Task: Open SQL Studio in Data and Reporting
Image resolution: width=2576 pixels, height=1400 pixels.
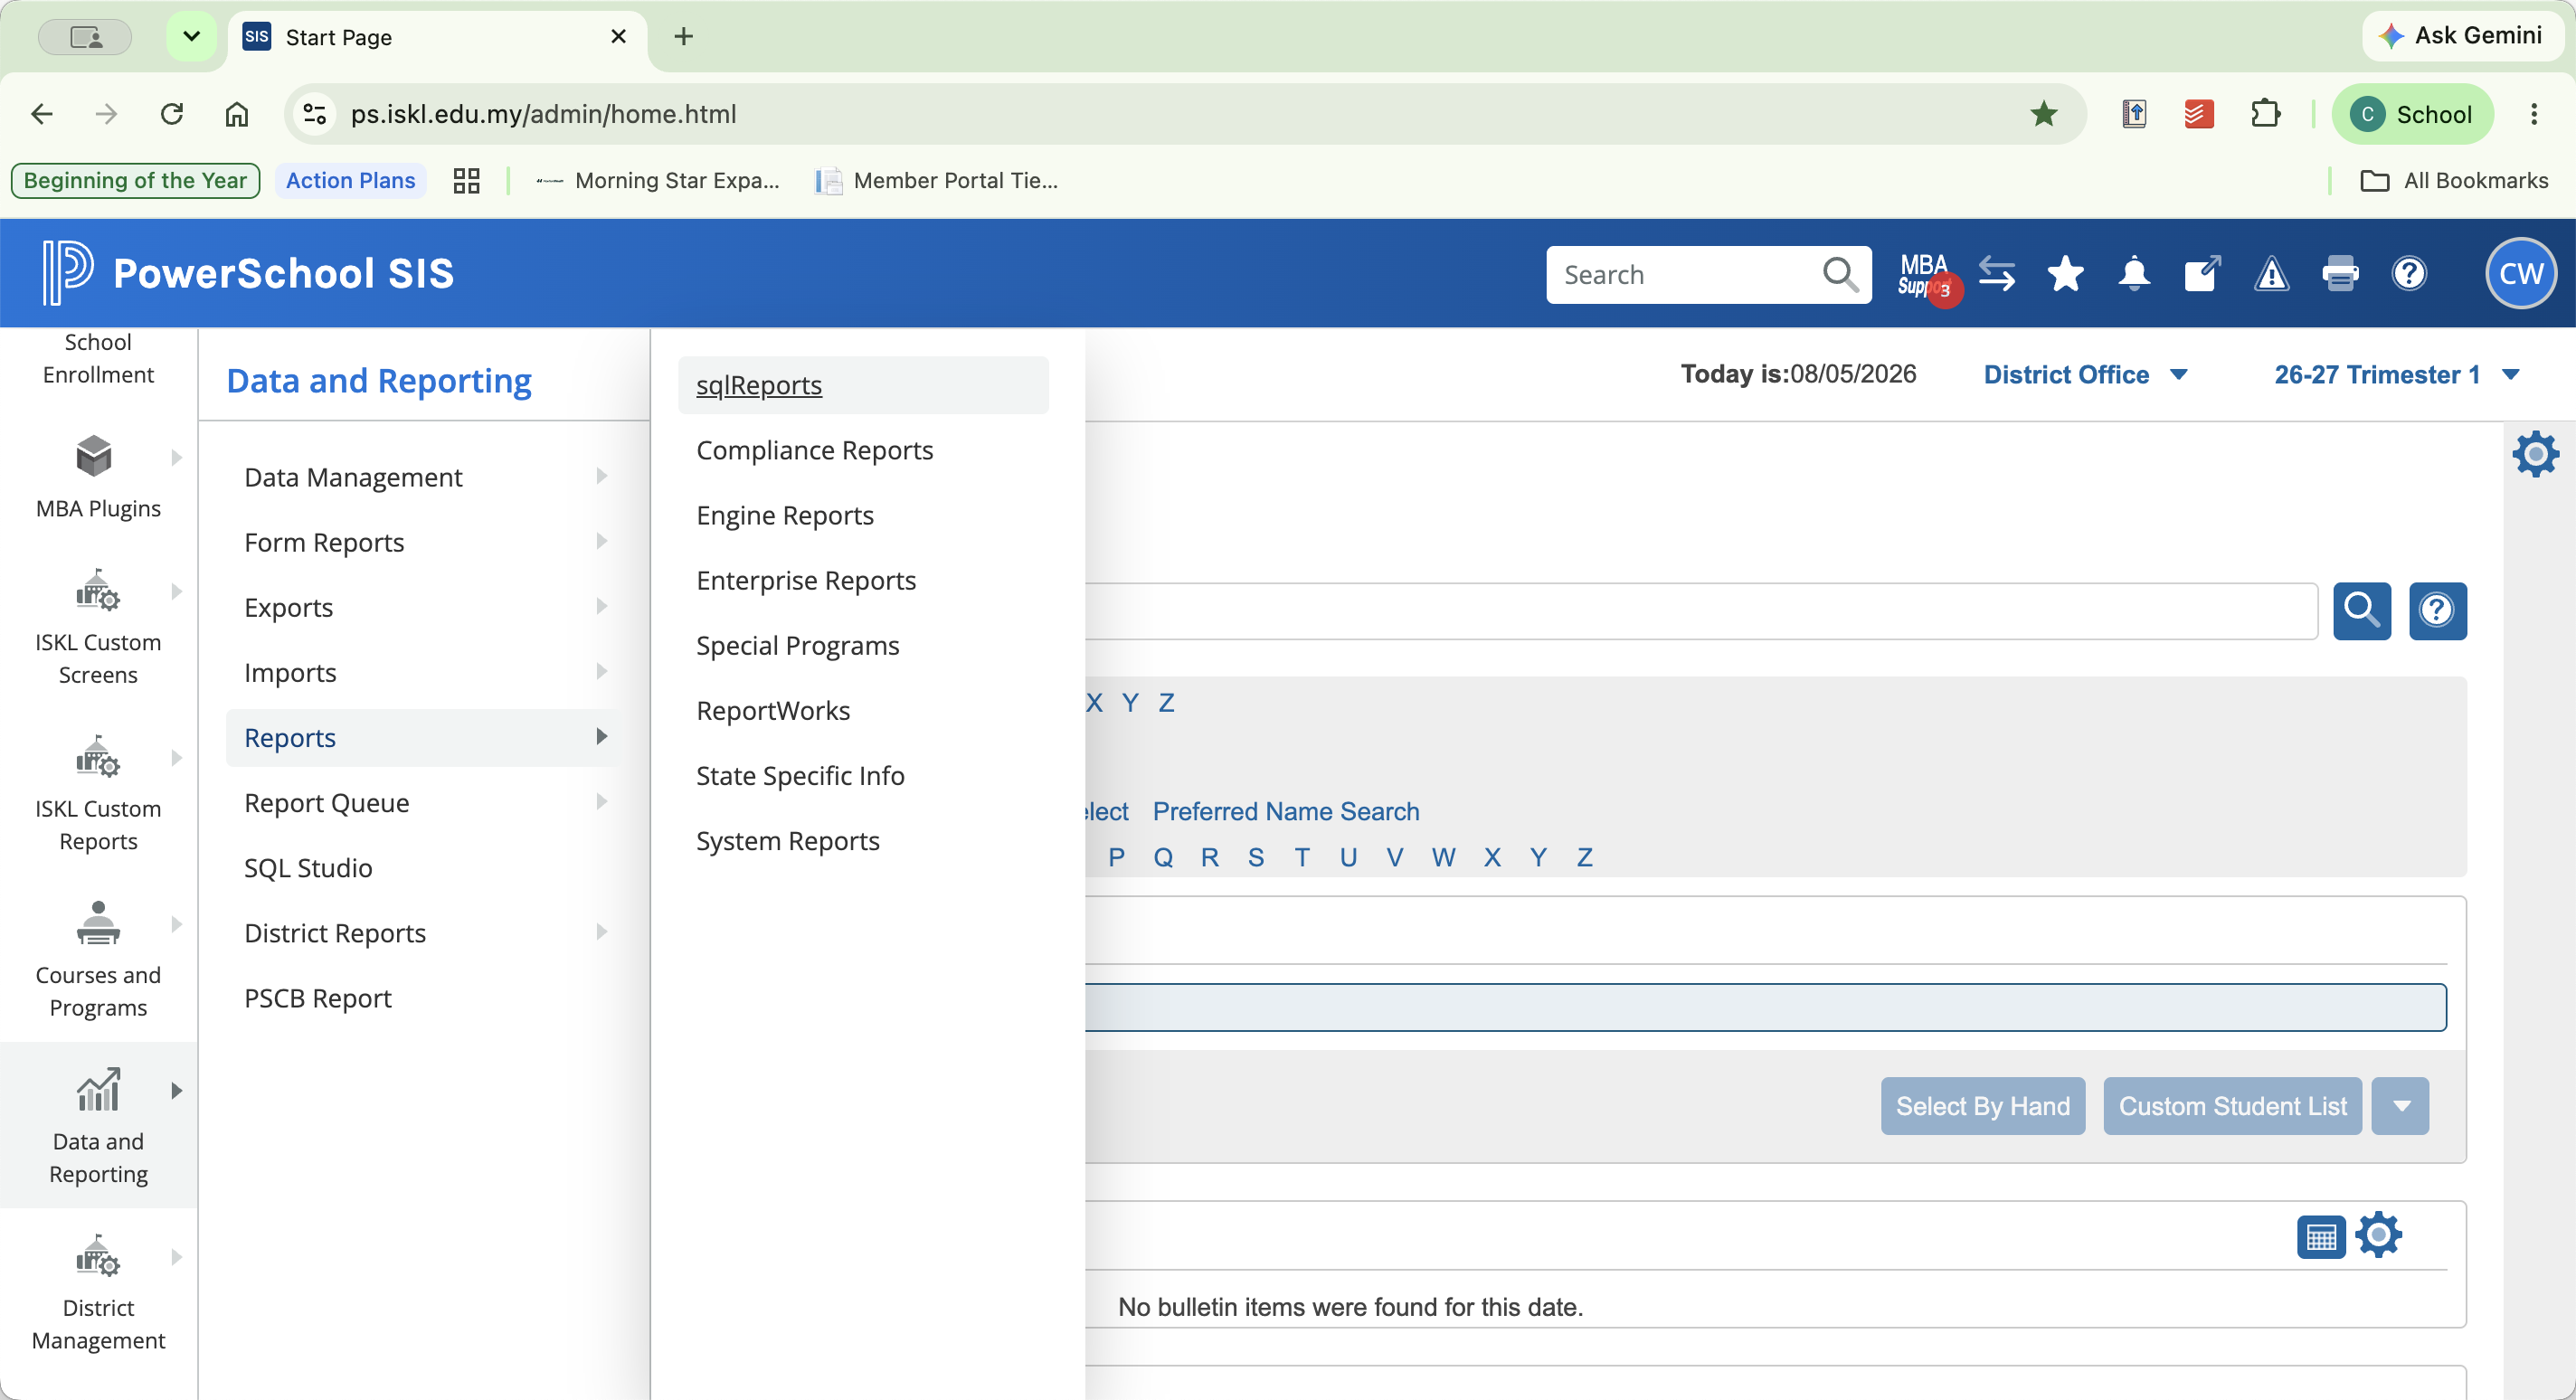Action: coord(308,867)
